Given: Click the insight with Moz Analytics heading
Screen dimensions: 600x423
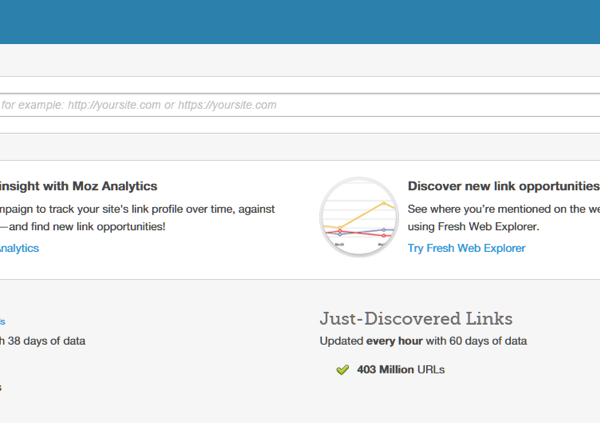Looking at the screenshot, I should click(79, 186).
